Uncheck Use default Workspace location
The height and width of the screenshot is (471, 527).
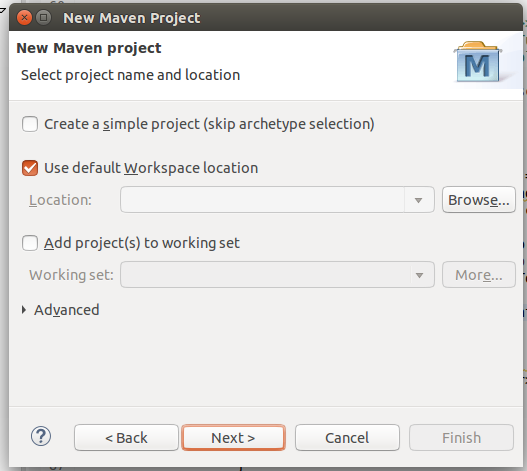click(x=30, y=168)
